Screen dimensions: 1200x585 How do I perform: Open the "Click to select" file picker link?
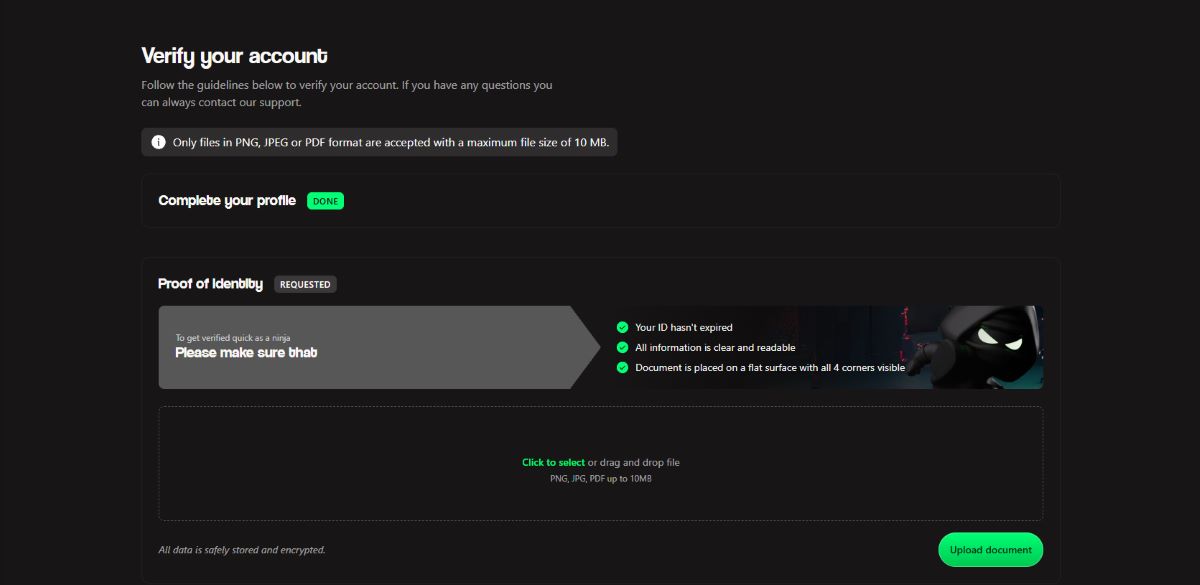coord(553,462)
